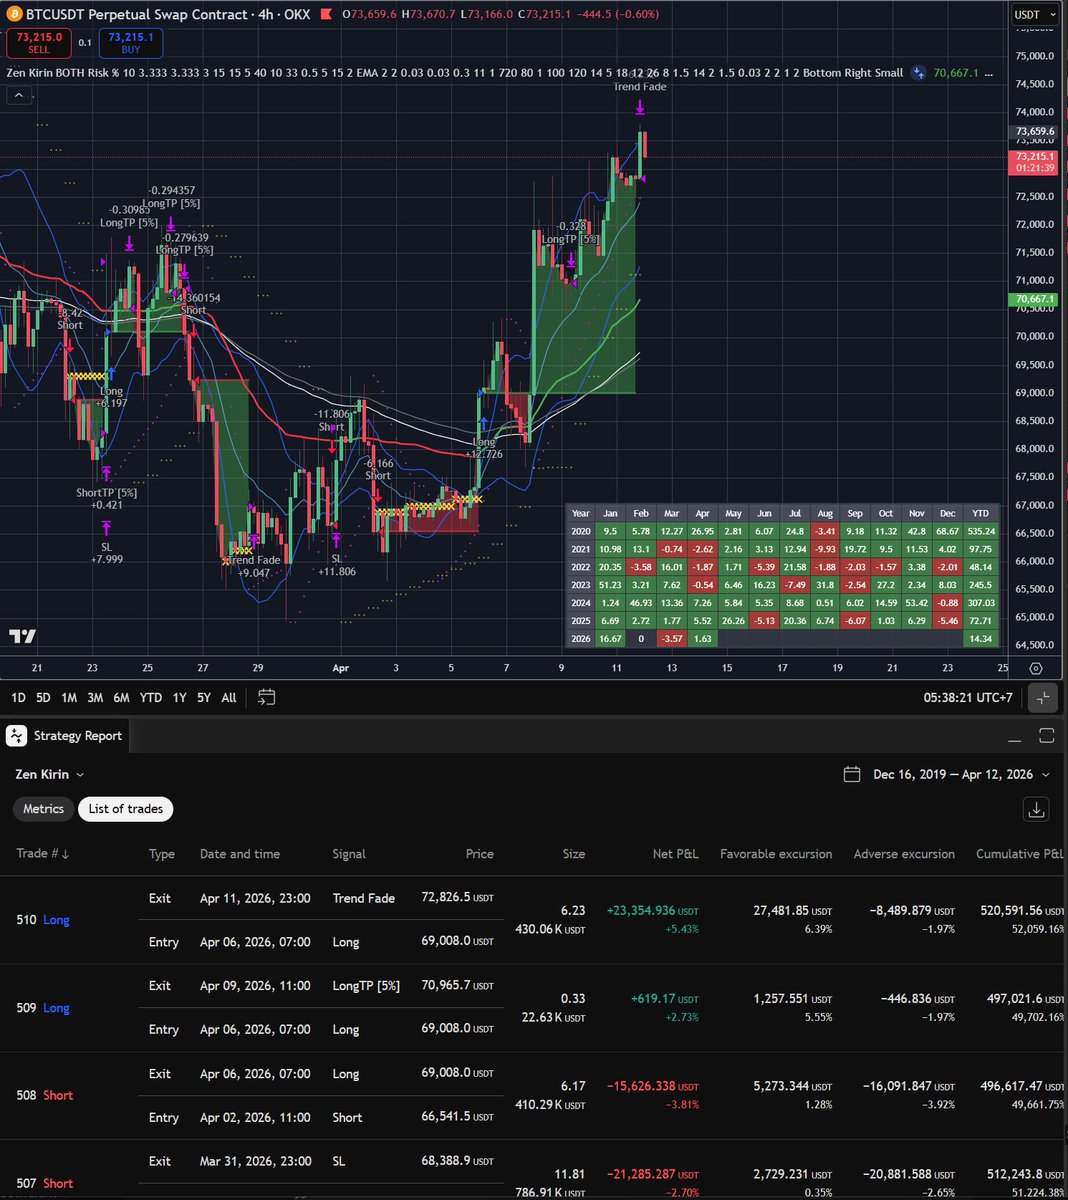The image size is (1068, 1200).
Task: Click the collapse chart pane icon
Action: [1043, 698]
